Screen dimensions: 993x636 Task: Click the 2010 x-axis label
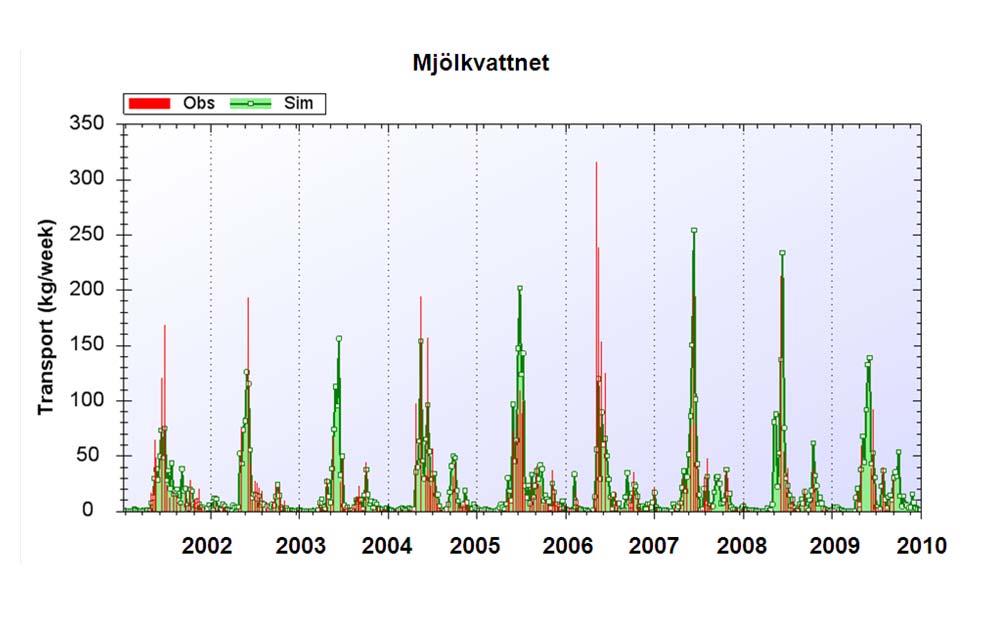pos(921,545)
